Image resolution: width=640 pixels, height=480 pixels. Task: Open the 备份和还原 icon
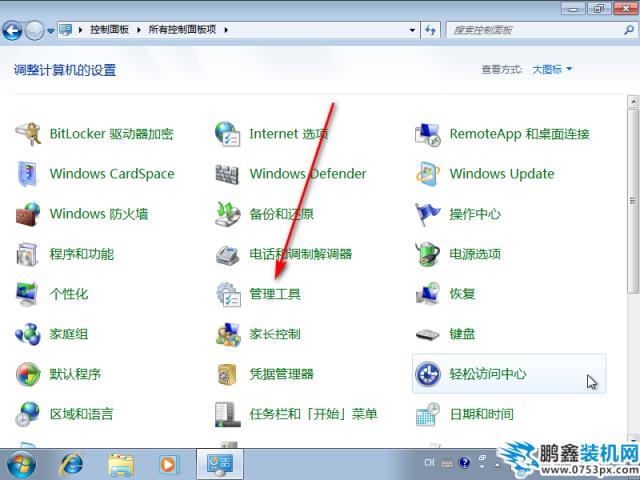click(x=228, y=213)
